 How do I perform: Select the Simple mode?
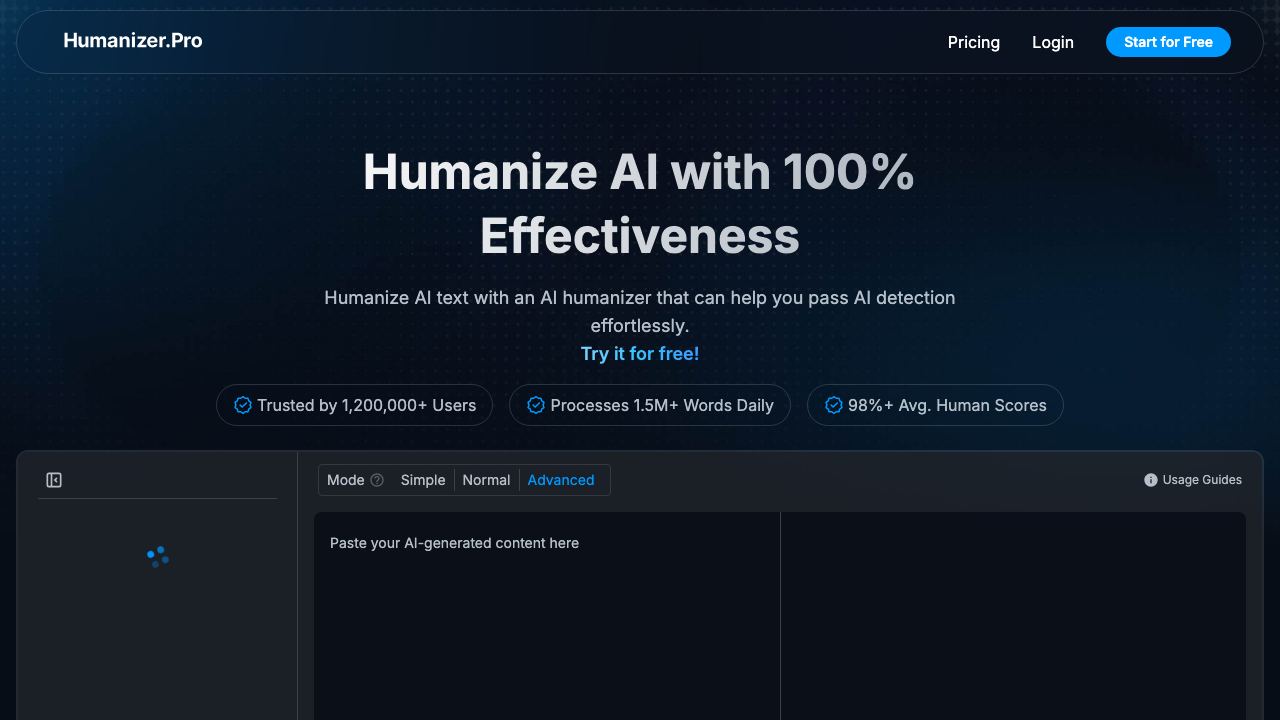click(423, 480)
